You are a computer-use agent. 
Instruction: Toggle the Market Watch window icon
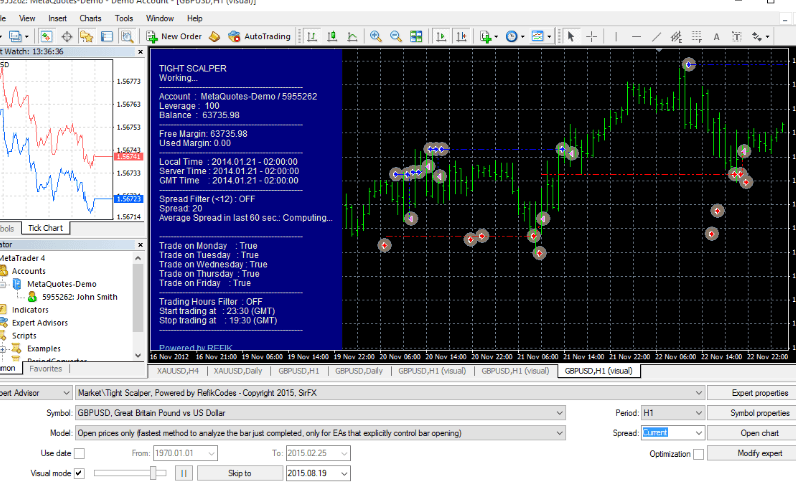[x=46, y=37]
